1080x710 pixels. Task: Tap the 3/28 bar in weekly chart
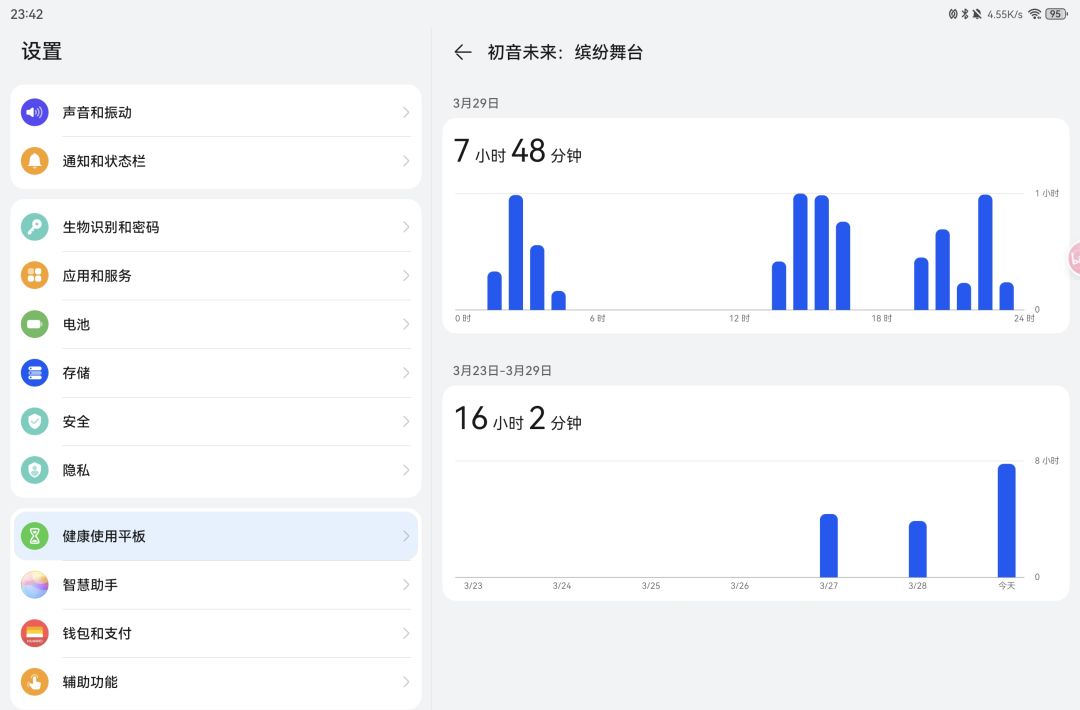pyautogui.click(x=917, y=549)
